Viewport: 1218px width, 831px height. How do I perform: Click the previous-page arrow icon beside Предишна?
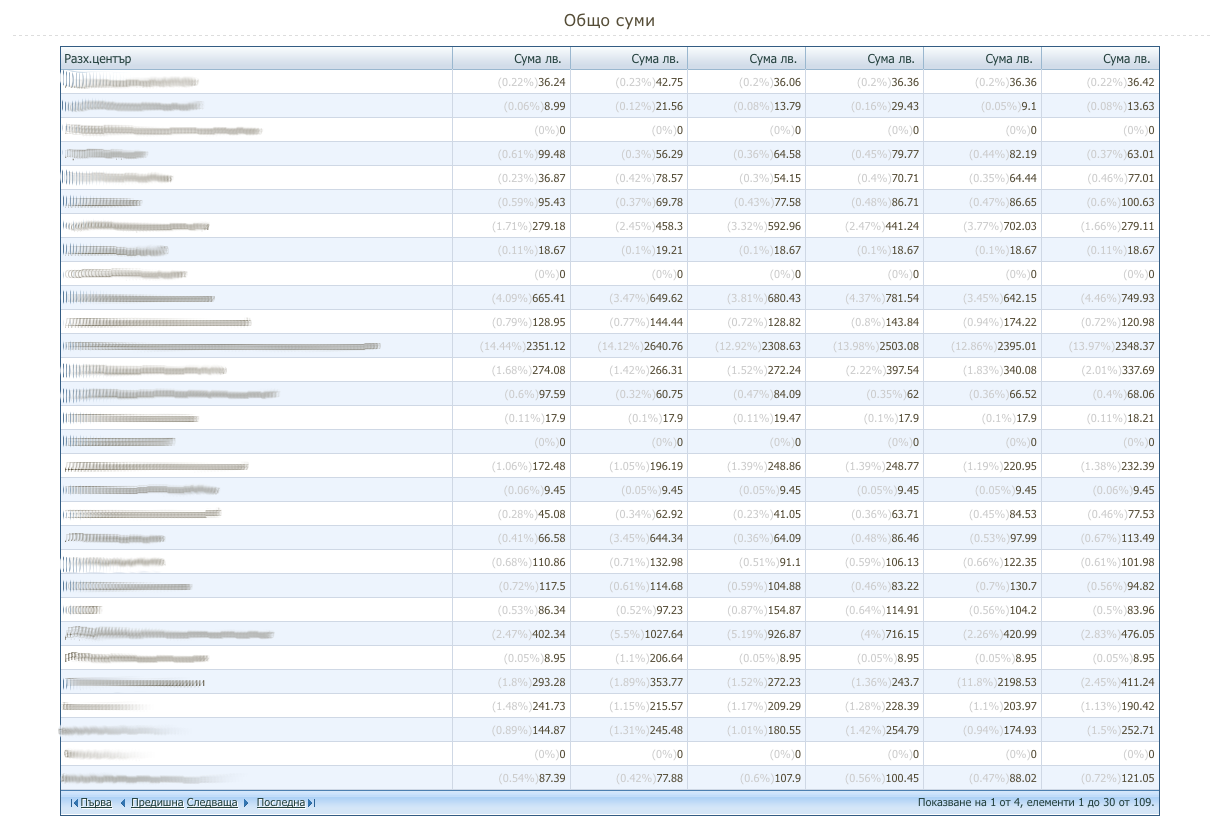point(123,803)
